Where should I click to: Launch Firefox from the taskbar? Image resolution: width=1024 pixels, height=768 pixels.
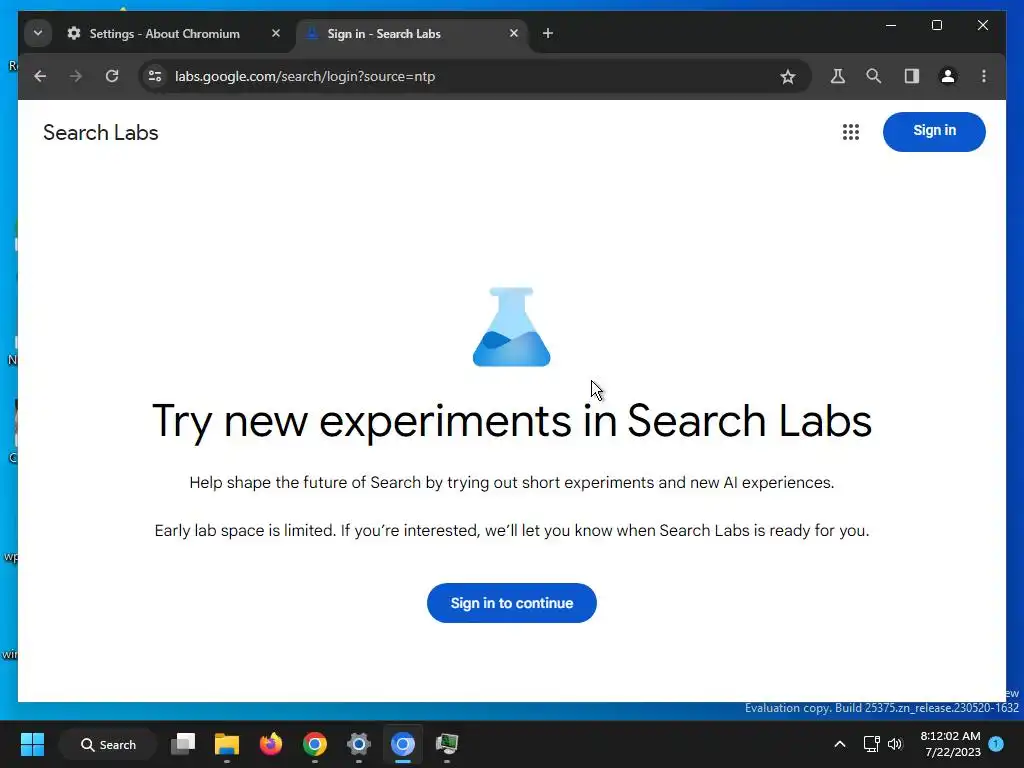pyautogui.click(x=270, y=744)
